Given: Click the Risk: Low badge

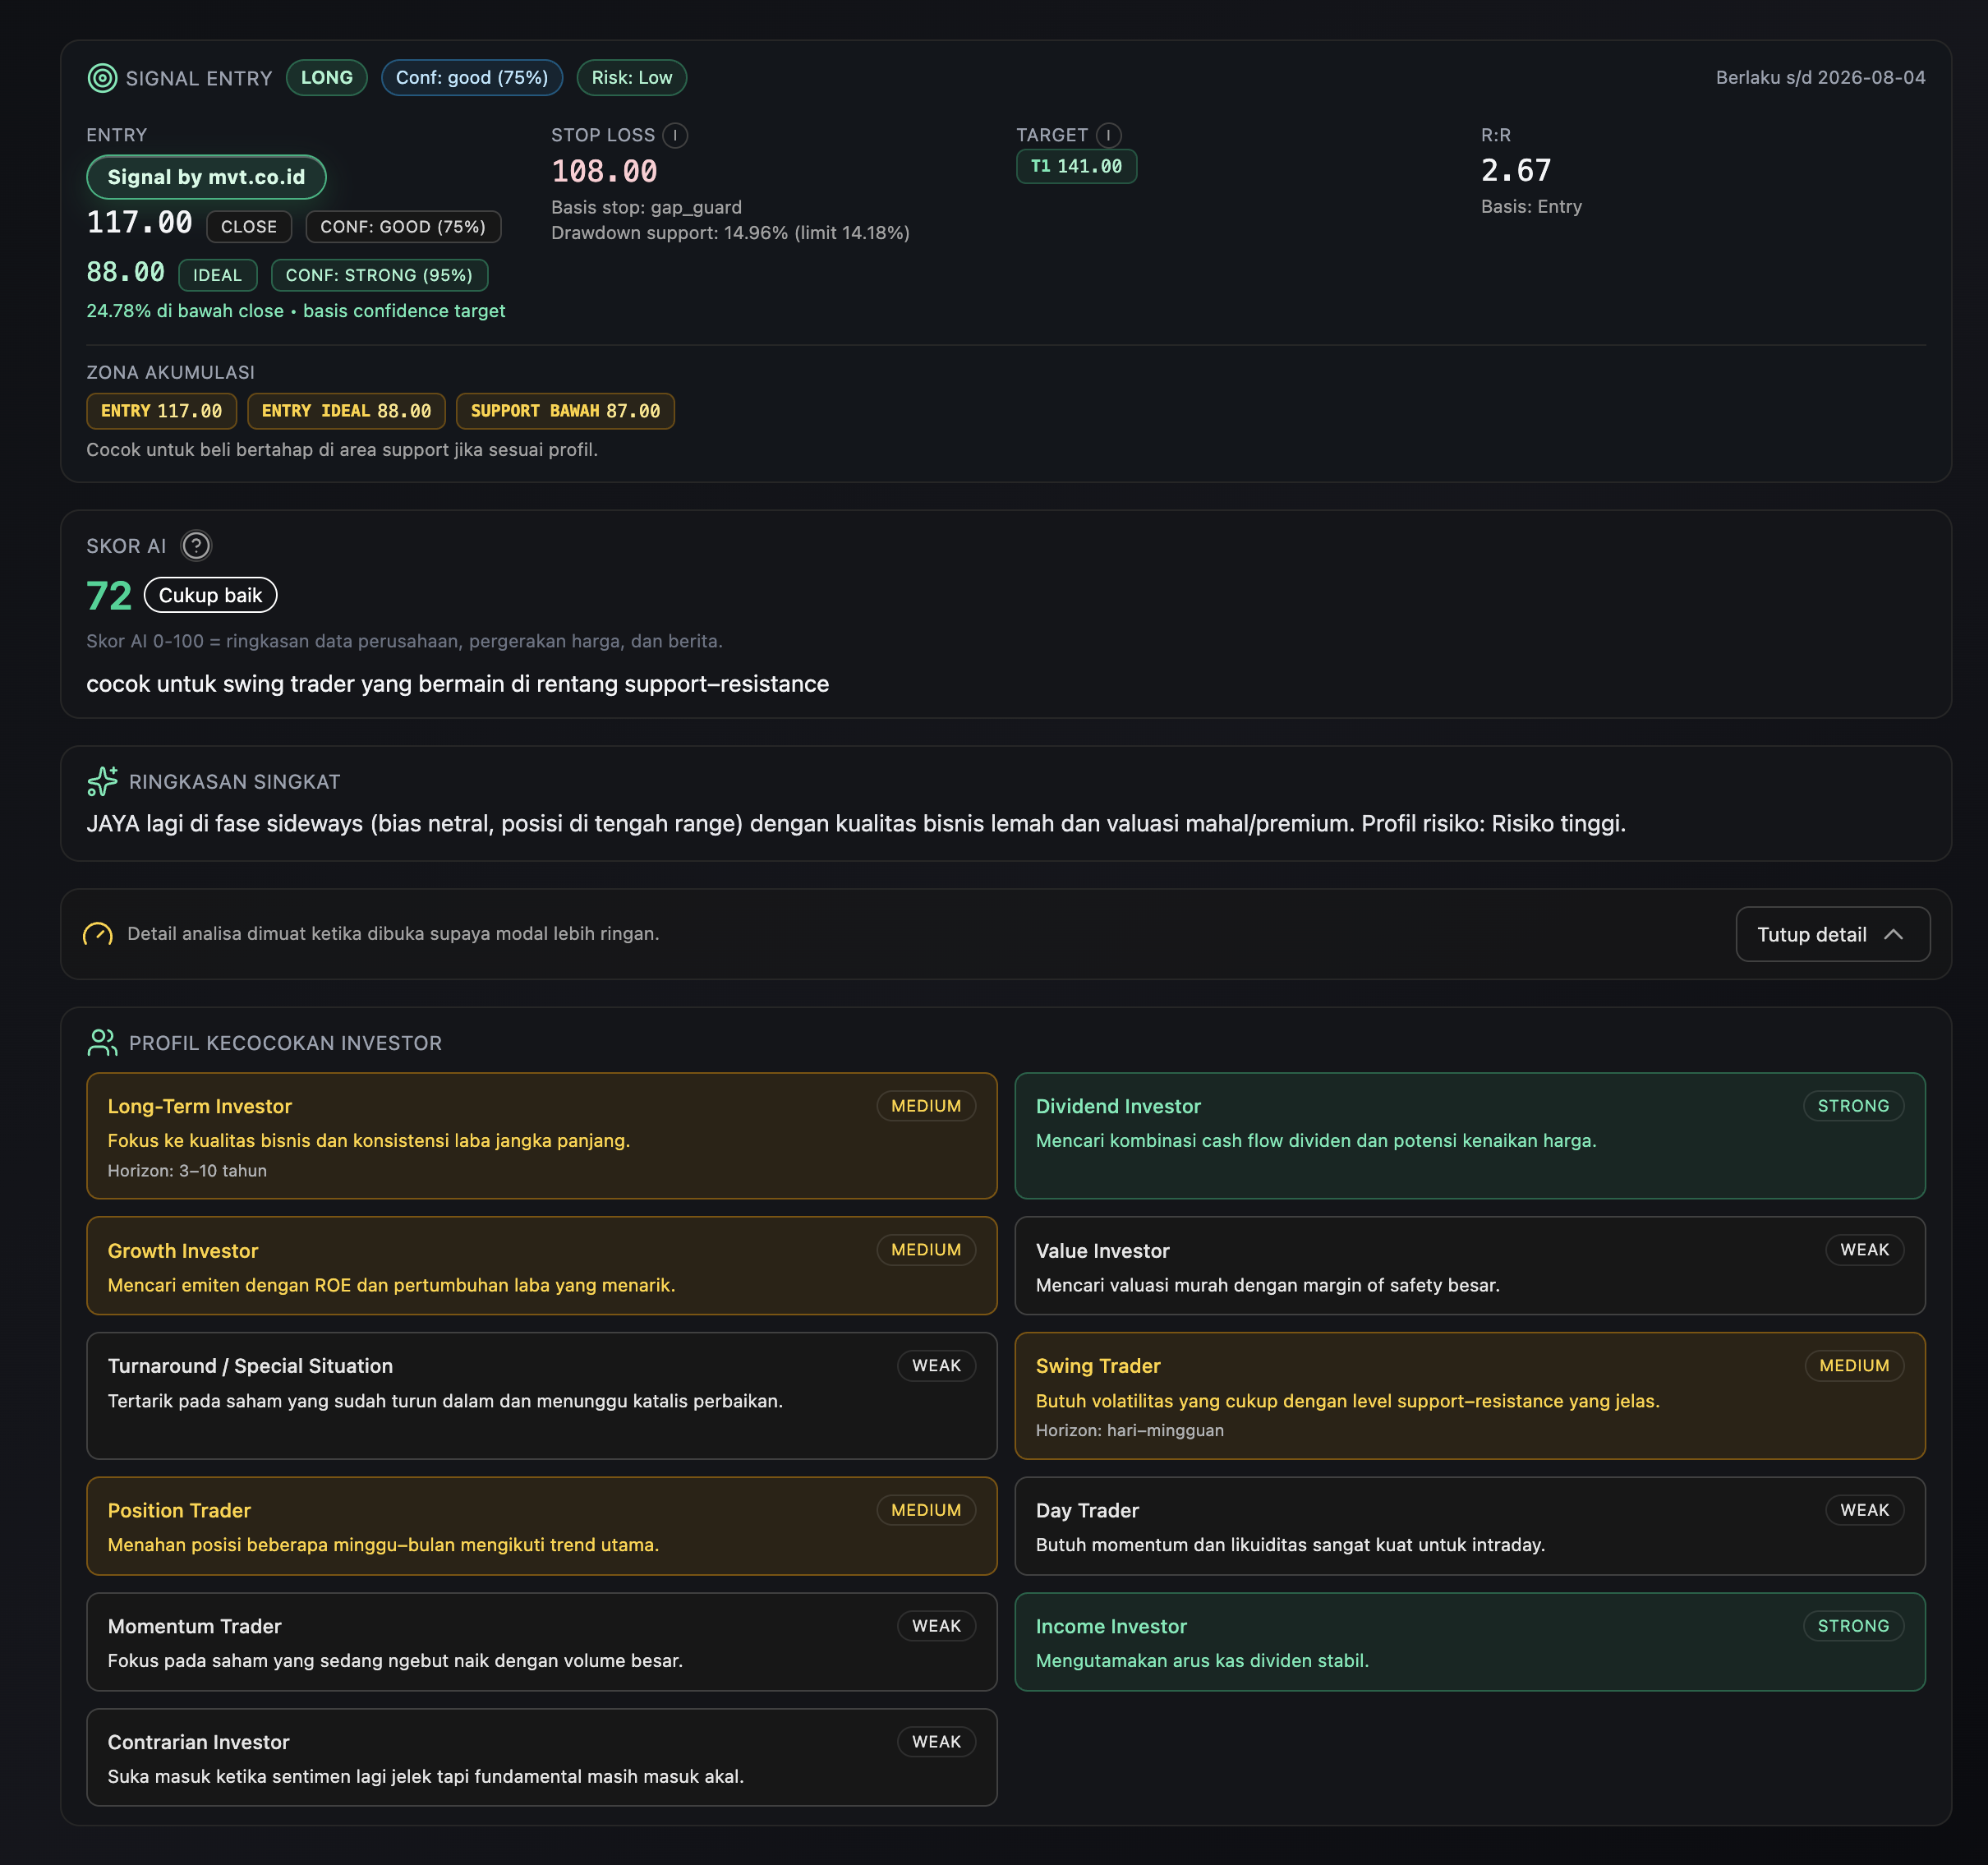Looking at the screenshot, I should coord(631,78).
